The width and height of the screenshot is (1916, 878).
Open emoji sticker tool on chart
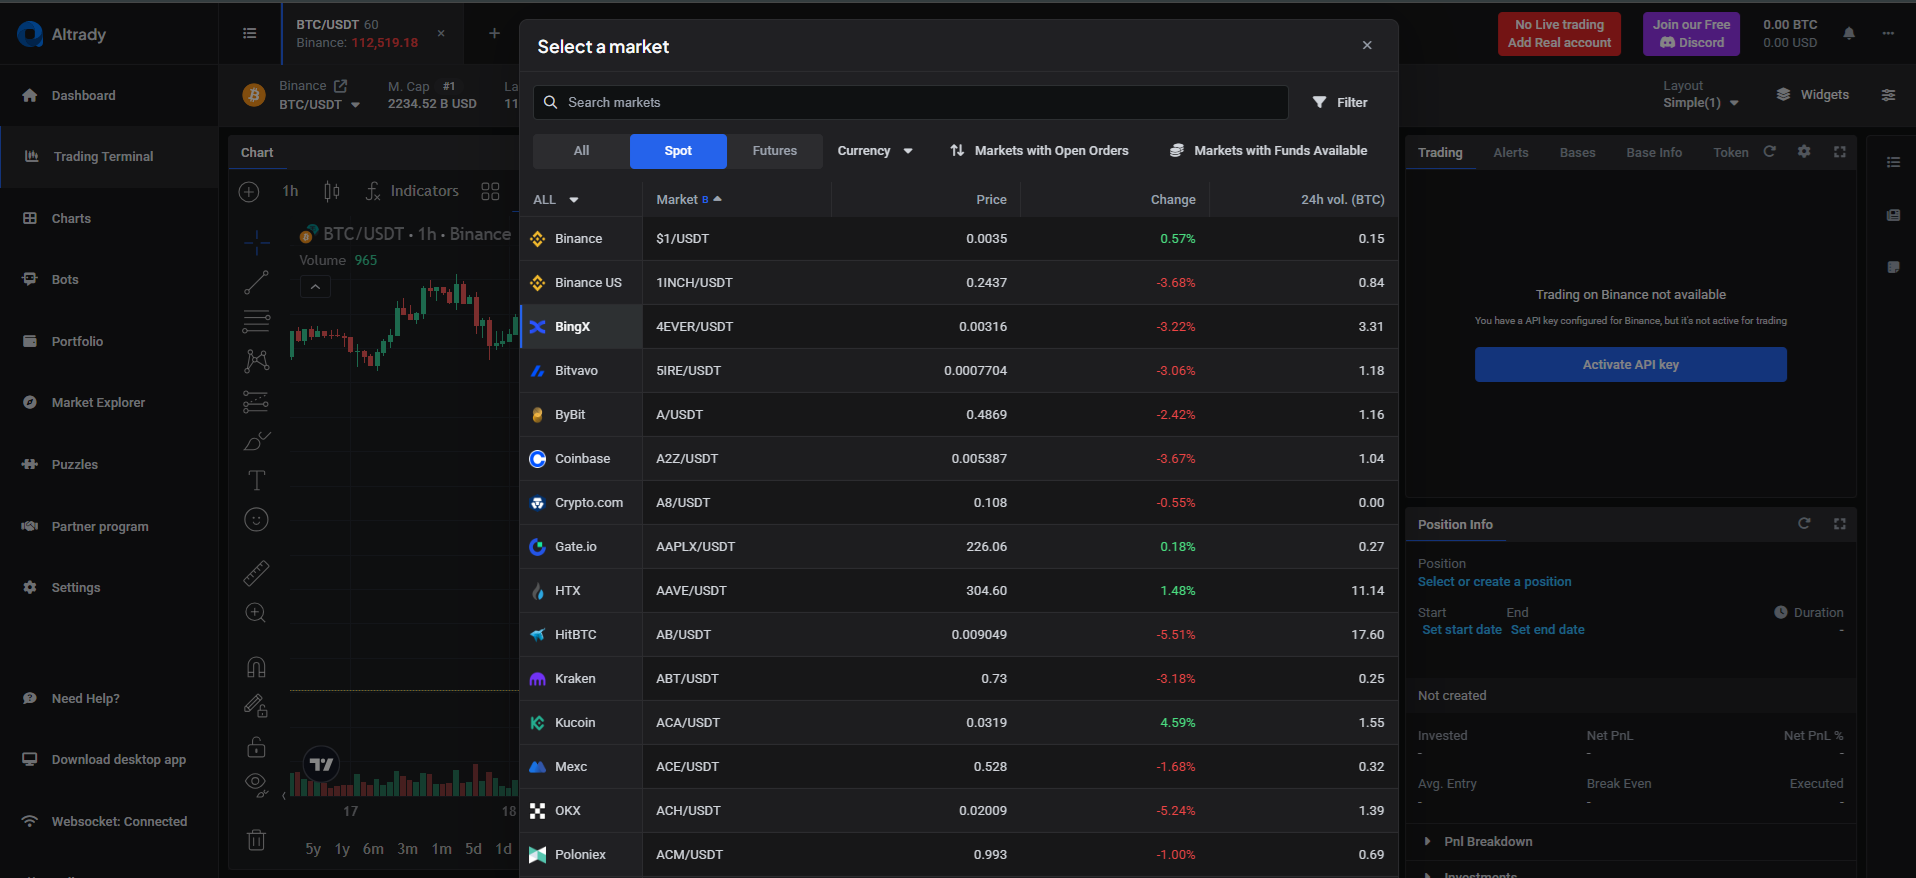click(256, 520)
